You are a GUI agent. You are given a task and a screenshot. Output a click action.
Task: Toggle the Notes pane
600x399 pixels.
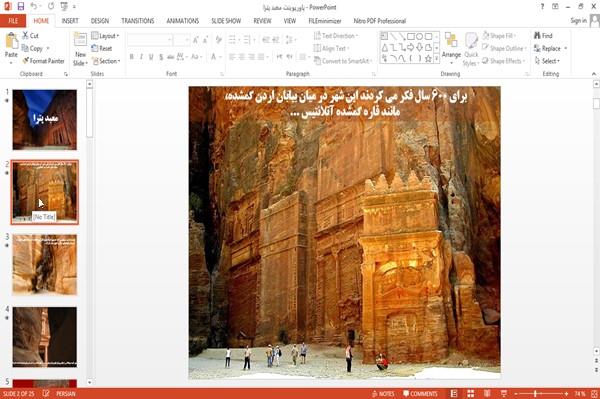click(x=383, y=394)
